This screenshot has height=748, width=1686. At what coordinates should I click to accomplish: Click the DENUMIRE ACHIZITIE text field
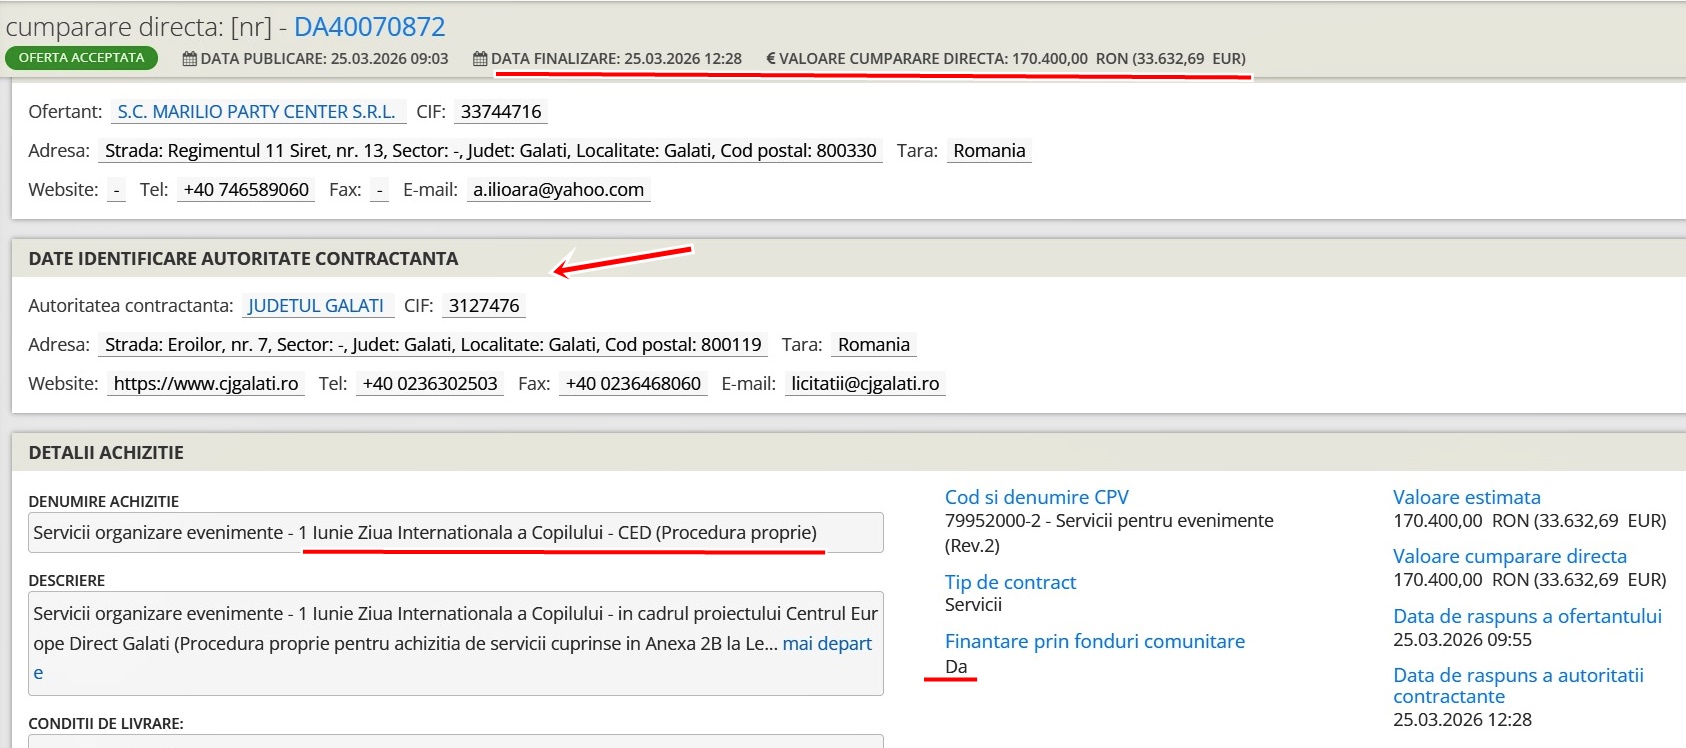coord(456,532)
